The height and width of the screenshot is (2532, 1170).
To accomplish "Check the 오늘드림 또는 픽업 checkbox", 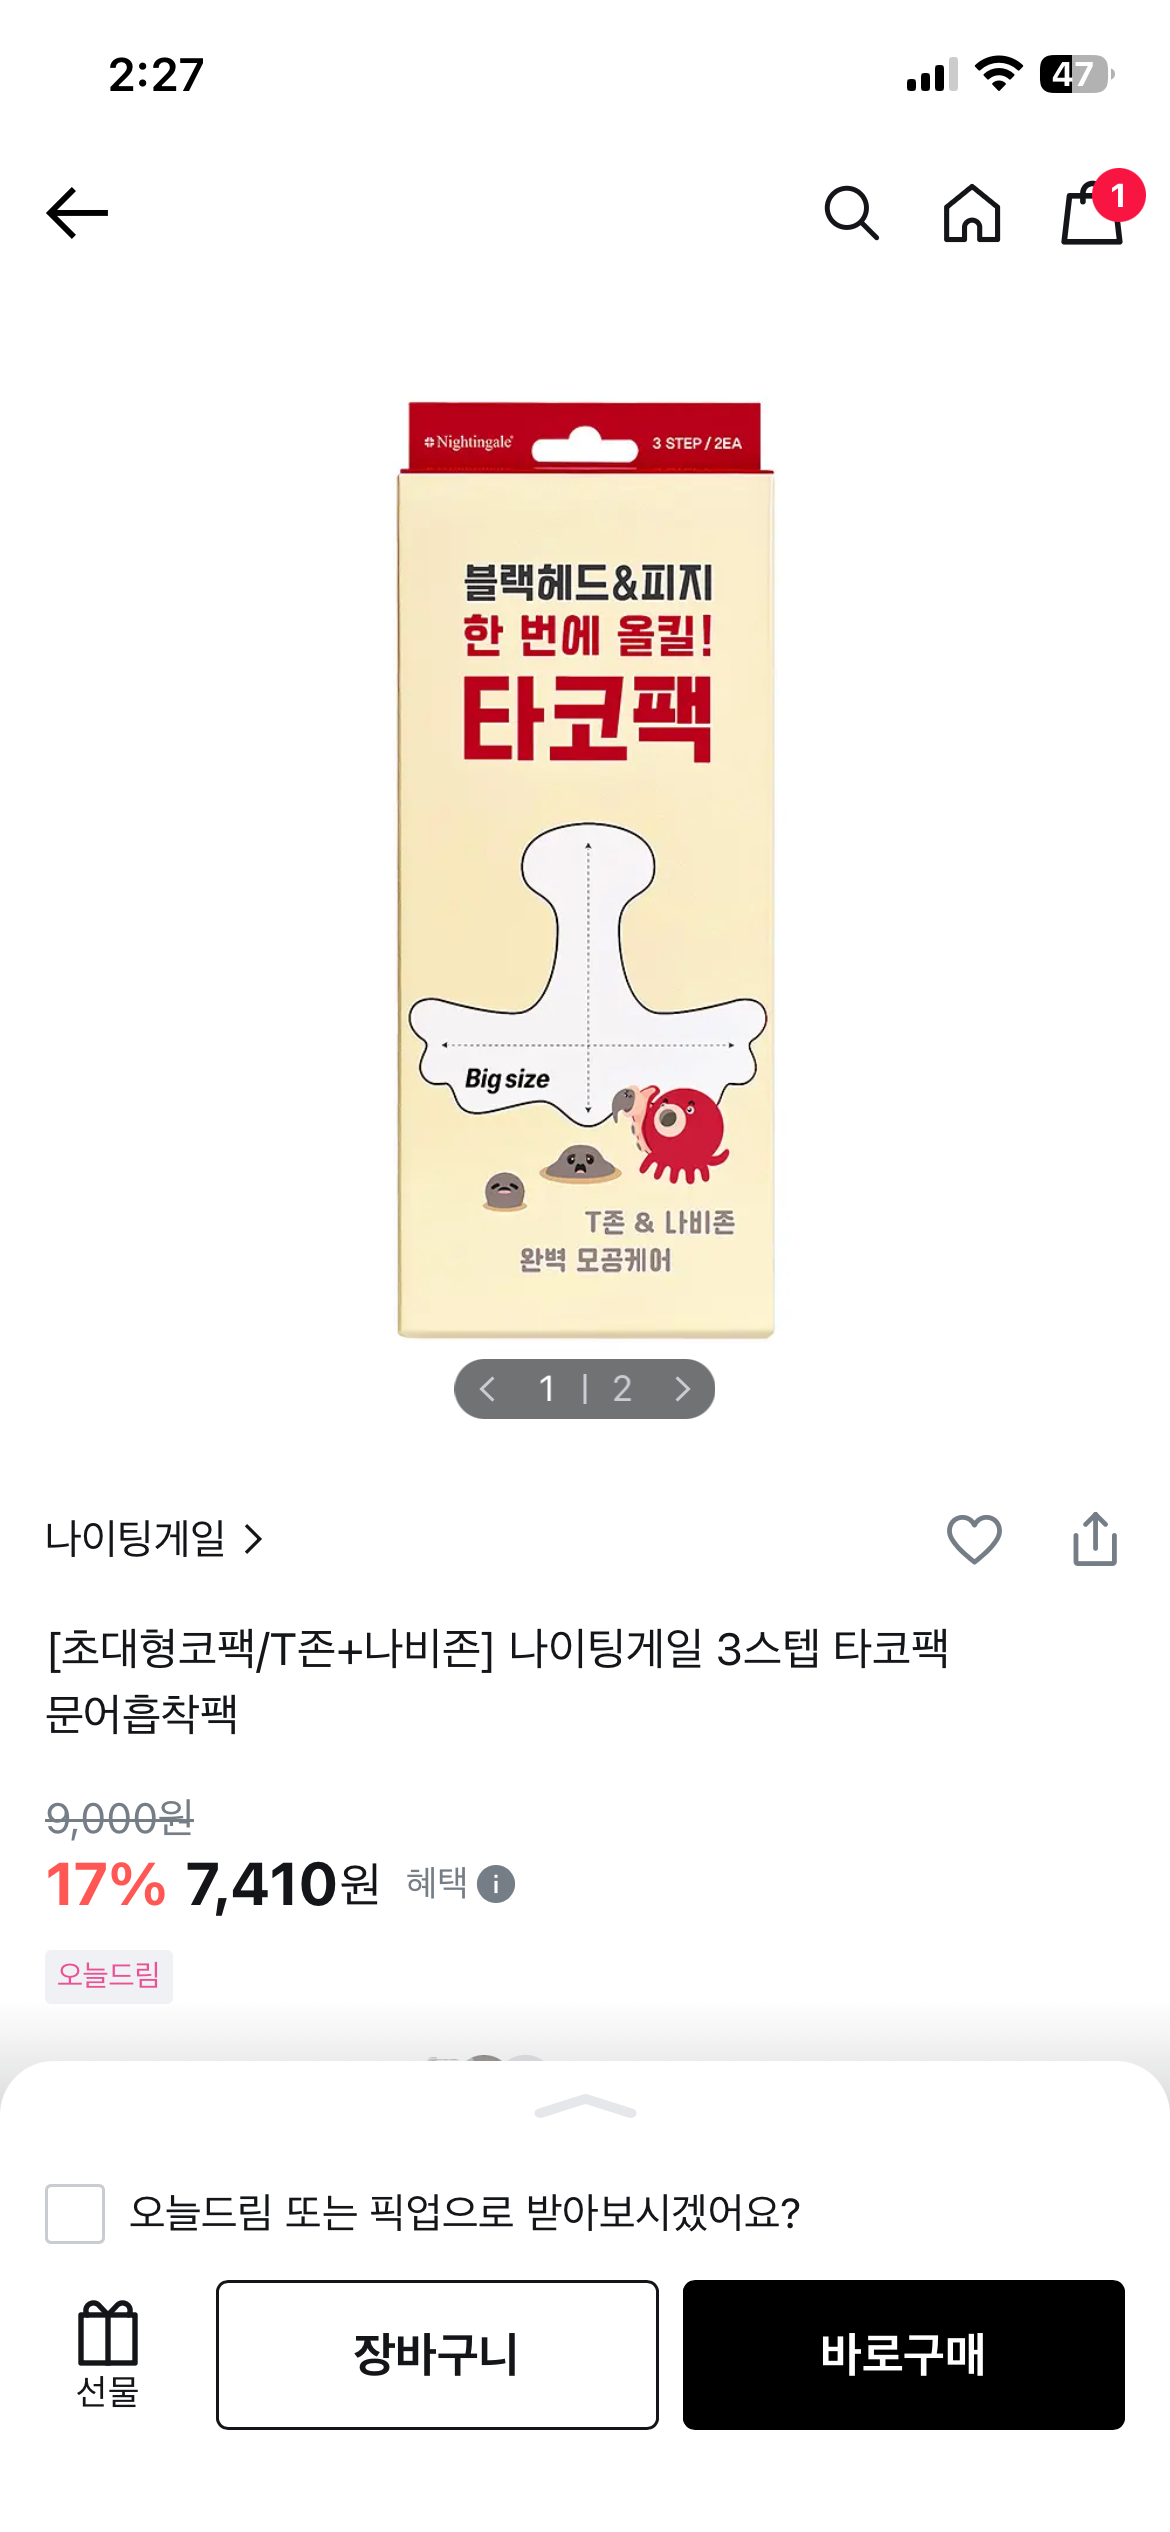I will click(x=75, y=2213).
